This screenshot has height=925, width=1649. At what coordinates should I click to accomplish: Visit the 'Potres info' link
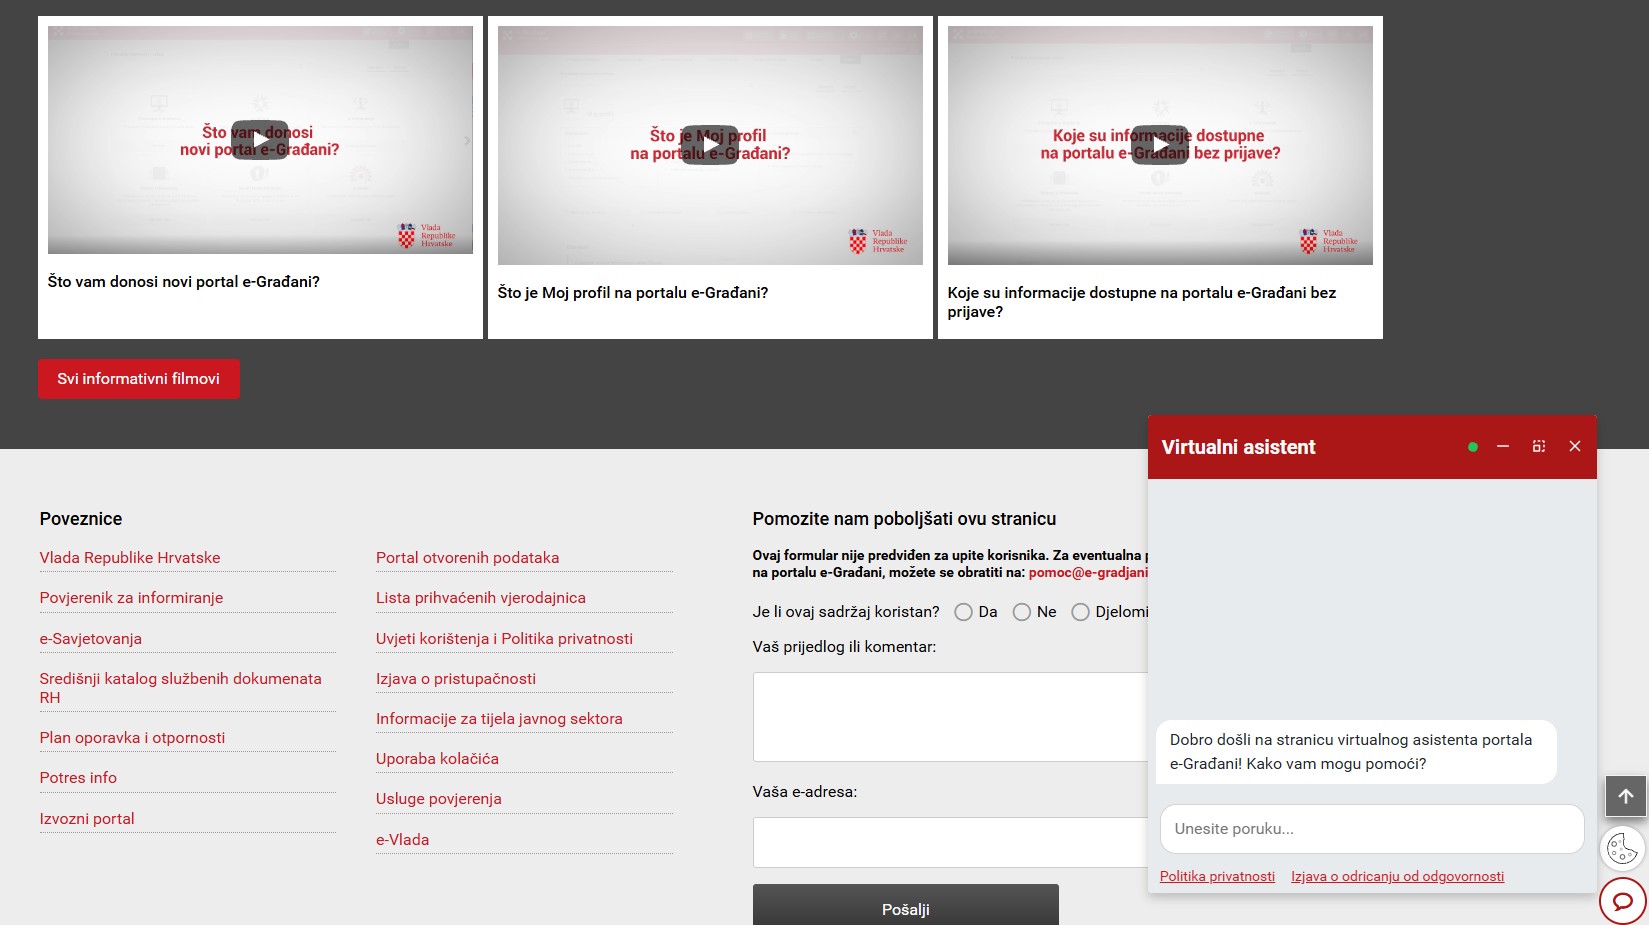pos(78,778)
